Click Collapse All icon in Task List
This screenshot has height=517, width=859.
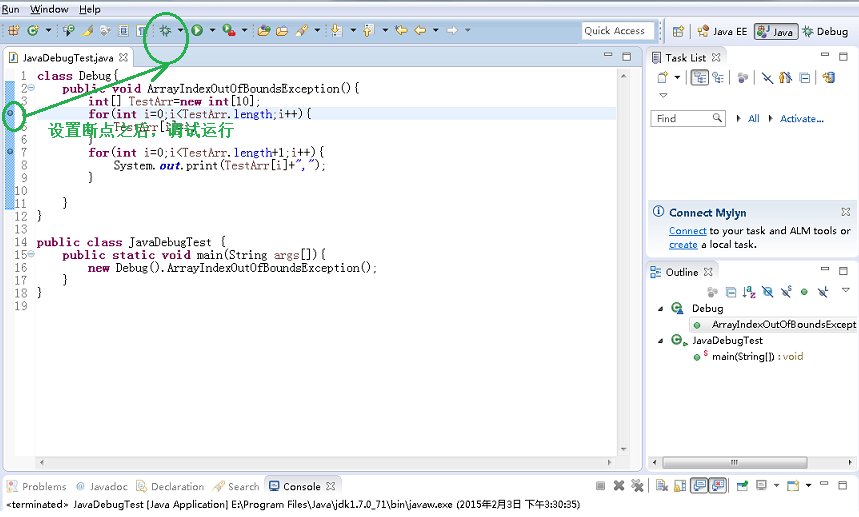[804, 78]
